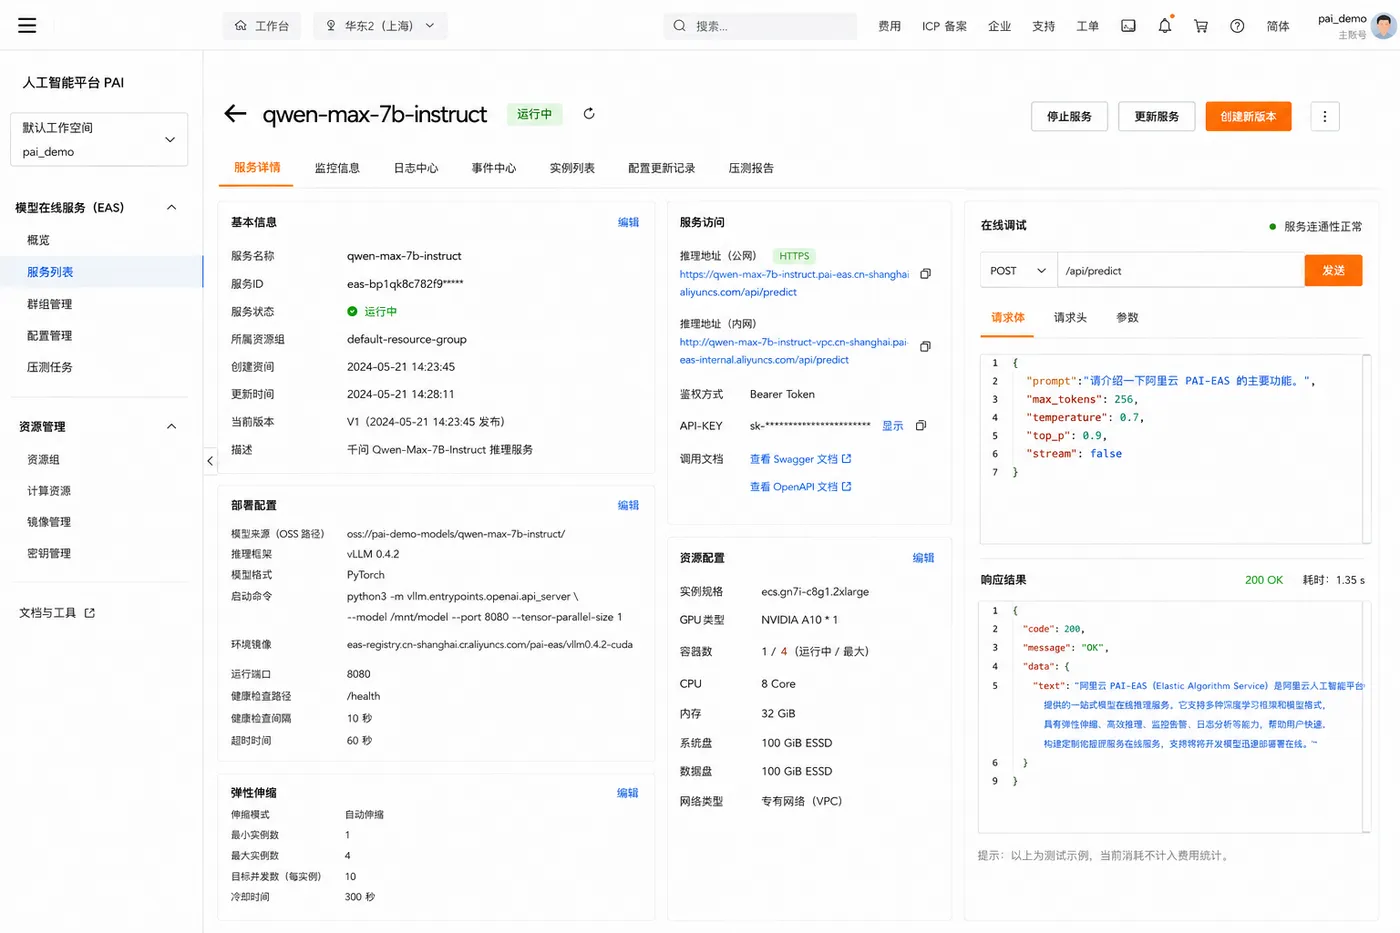Focus the /api/predict path field
The width and height of the screenshot is (1400, 933).
click(1181, 271)
